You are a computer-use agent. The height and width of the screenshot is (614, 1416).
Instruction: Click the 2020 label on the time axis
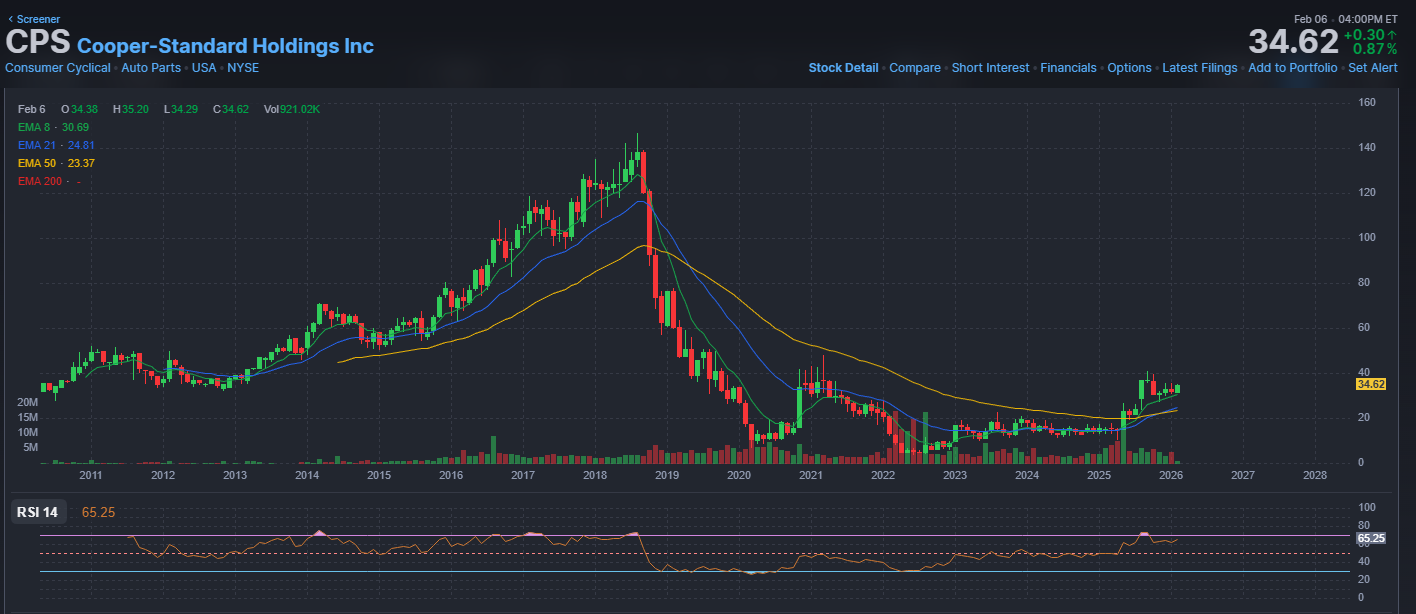point(739,475)
